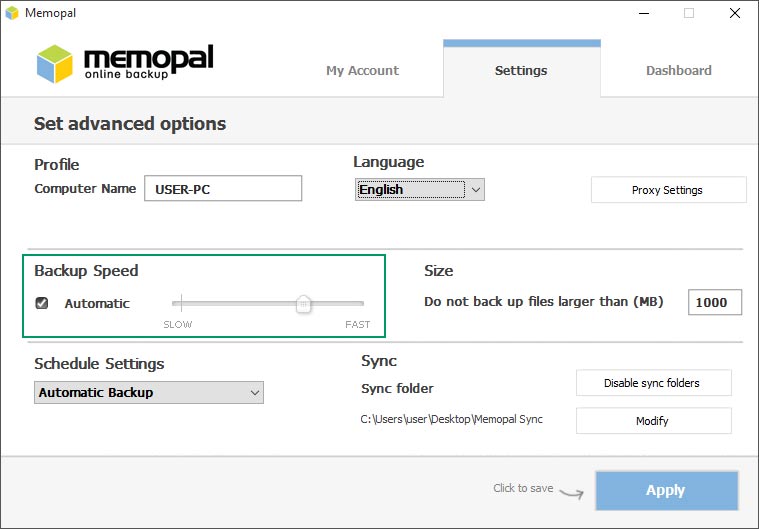759x529 pixels.
Task: Click the Memopal cube logo icon
Action: pos(55,63)
